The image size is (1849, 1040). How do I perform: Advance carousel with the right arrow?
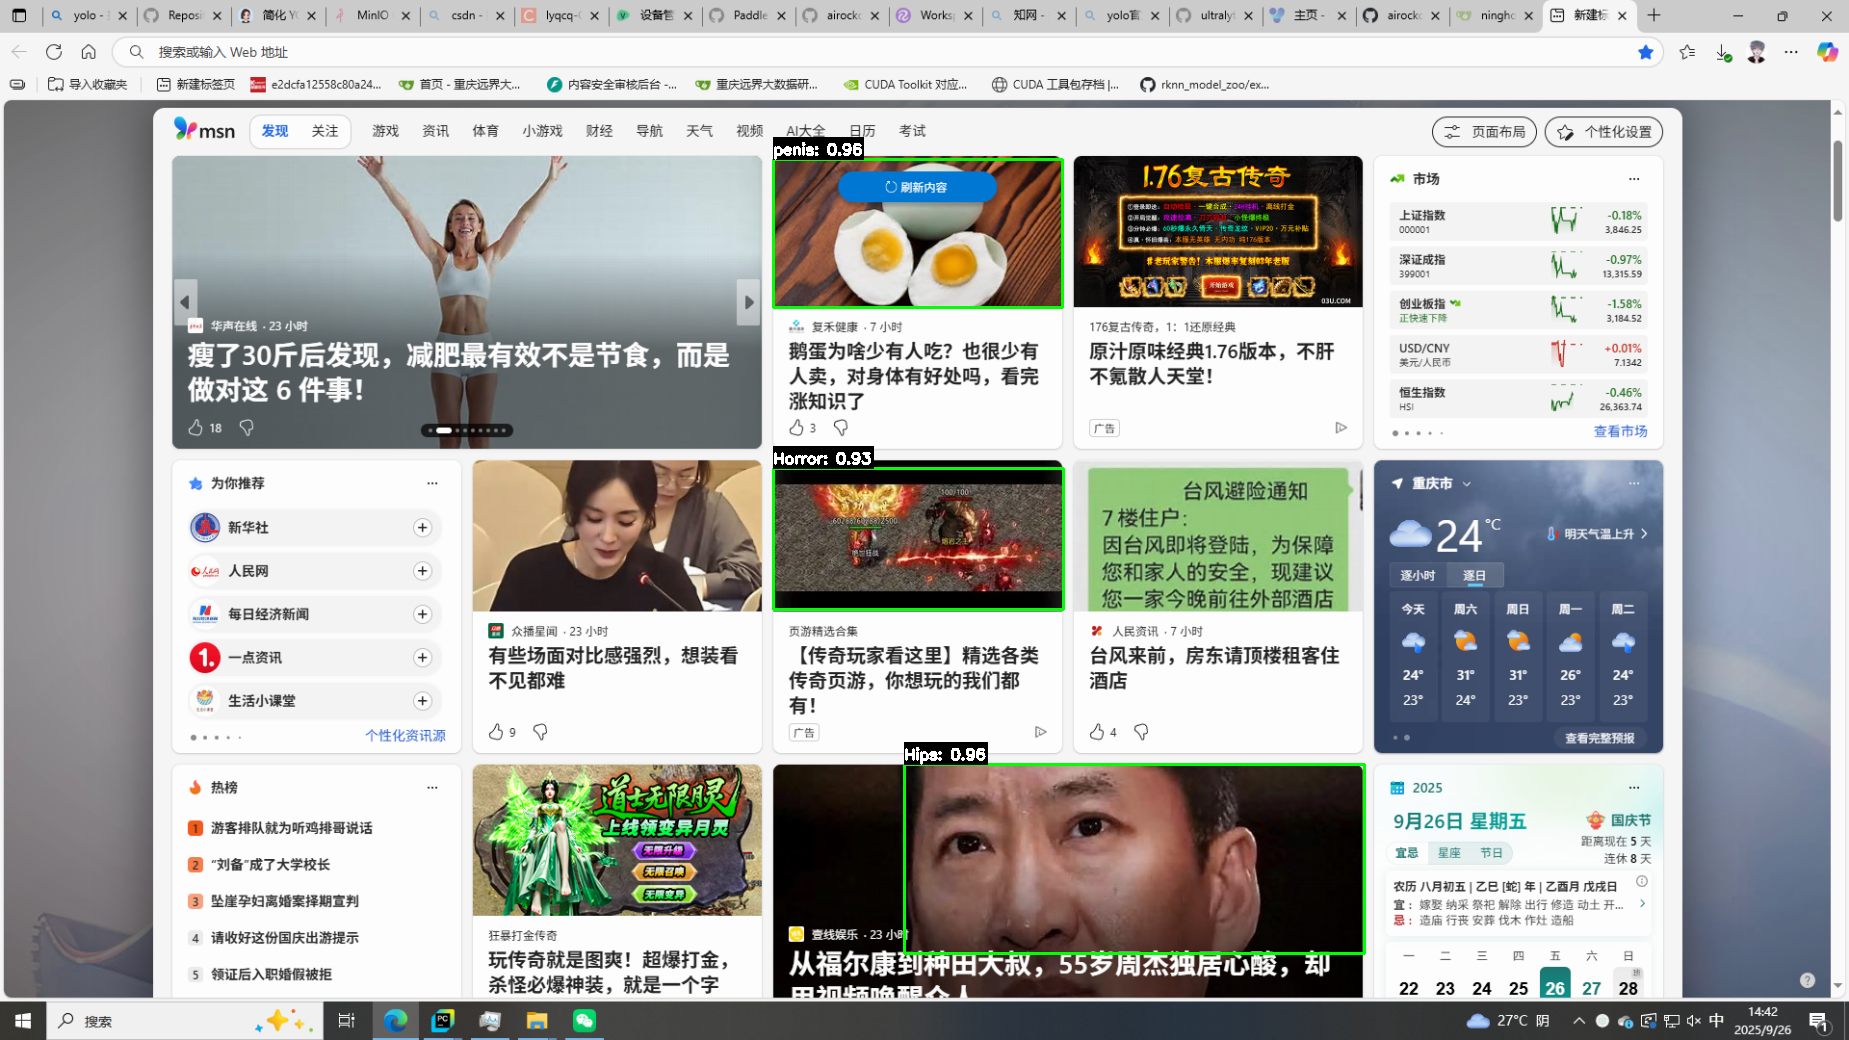[x=748, y=302]
